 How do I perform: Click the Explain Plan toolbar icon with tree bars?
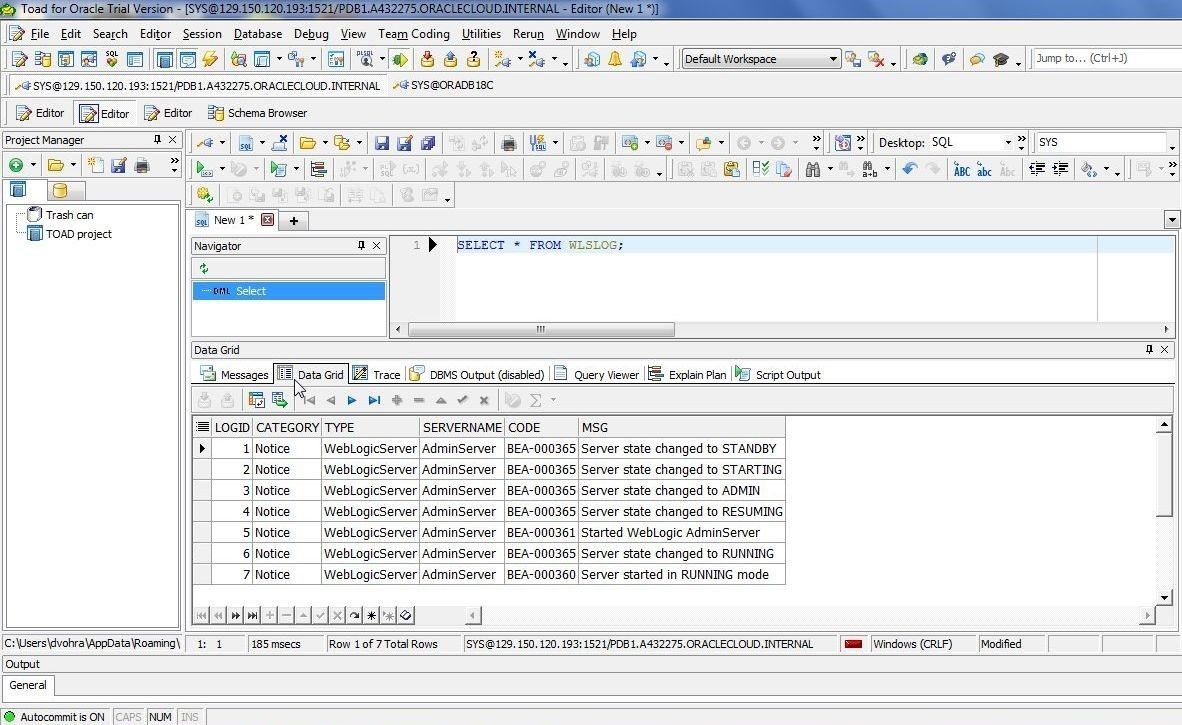318,169
